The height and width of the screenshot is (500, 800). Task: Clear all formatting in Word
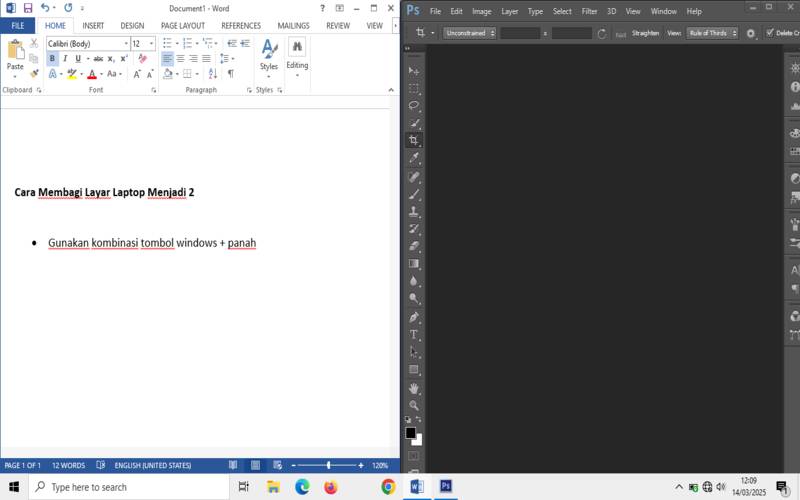[x=142, y=59]
